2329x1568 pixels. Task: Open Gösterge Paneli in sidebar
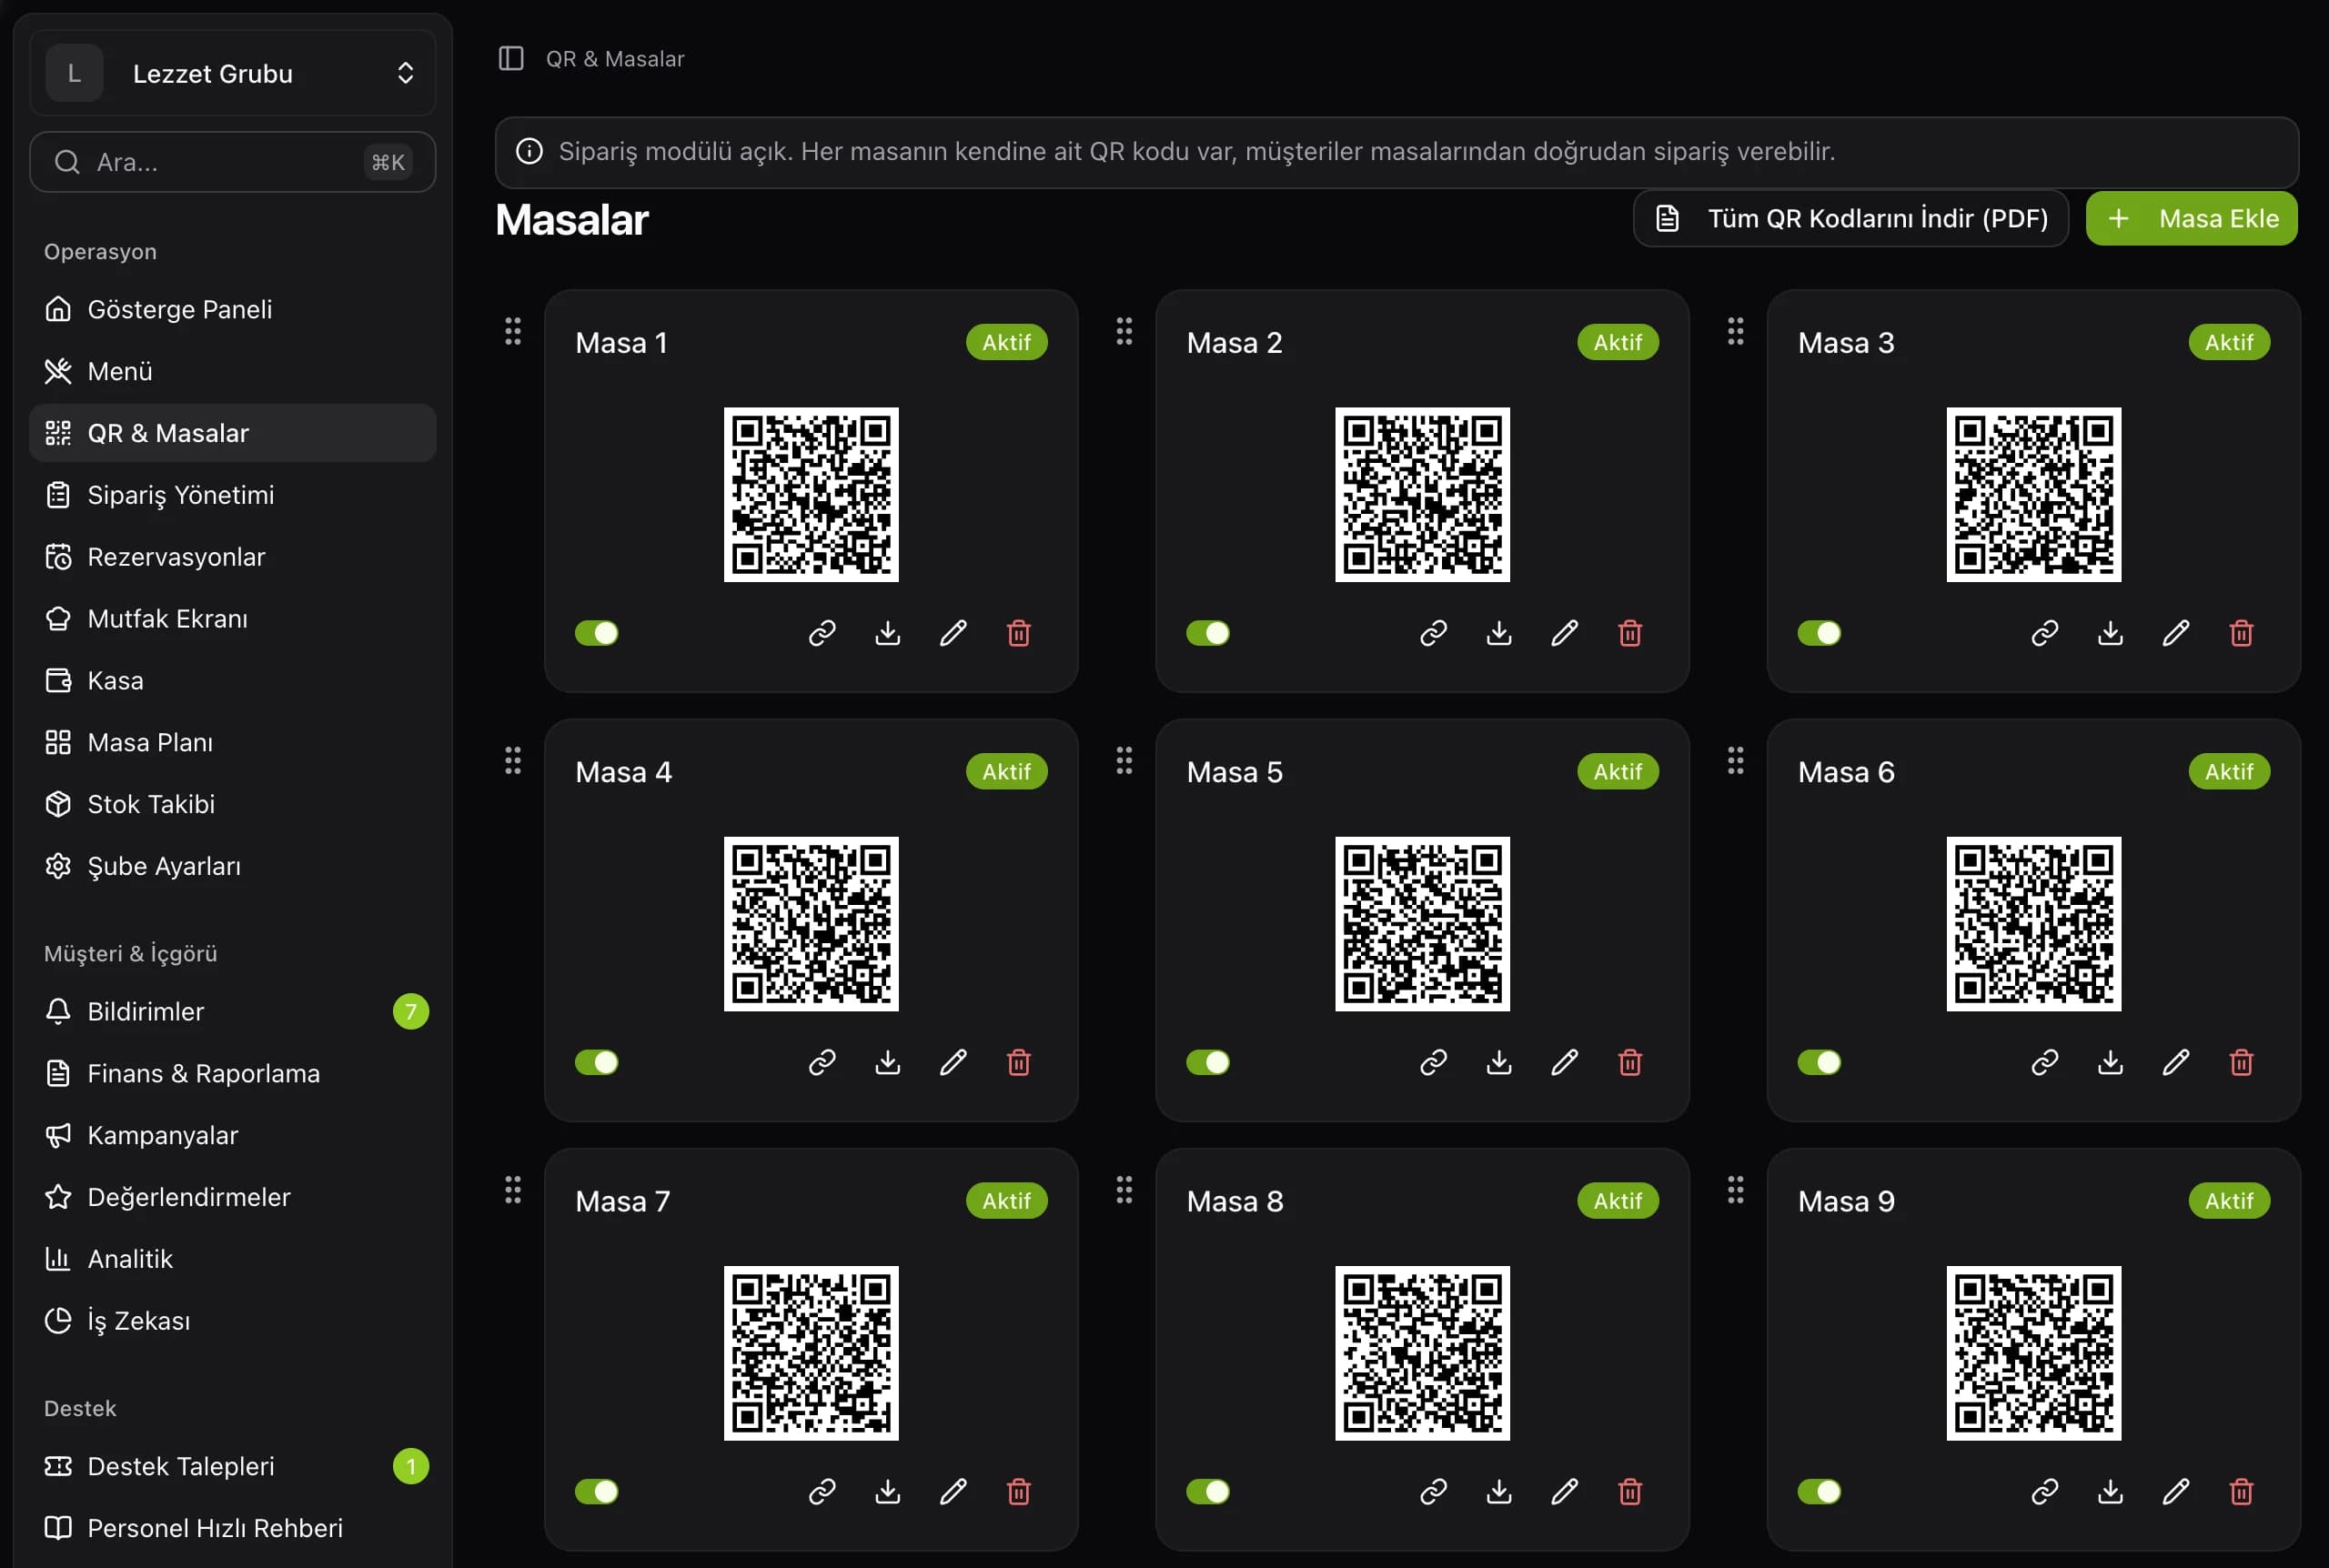pyautogui.click(x=233, y=309)
